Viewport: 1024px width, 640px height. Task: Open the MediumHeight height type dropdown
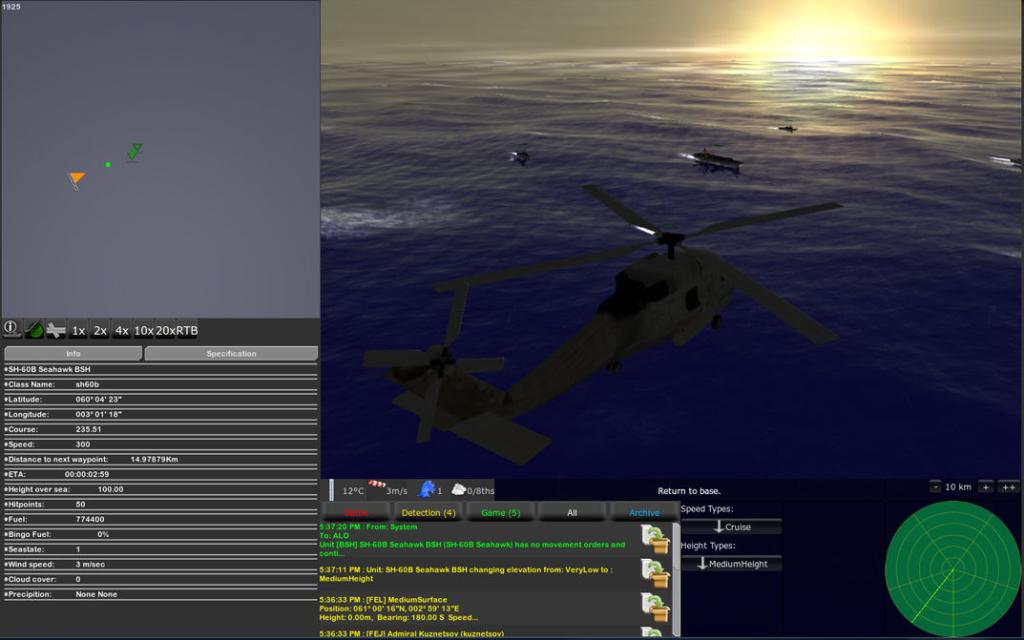tap(731, 564)
